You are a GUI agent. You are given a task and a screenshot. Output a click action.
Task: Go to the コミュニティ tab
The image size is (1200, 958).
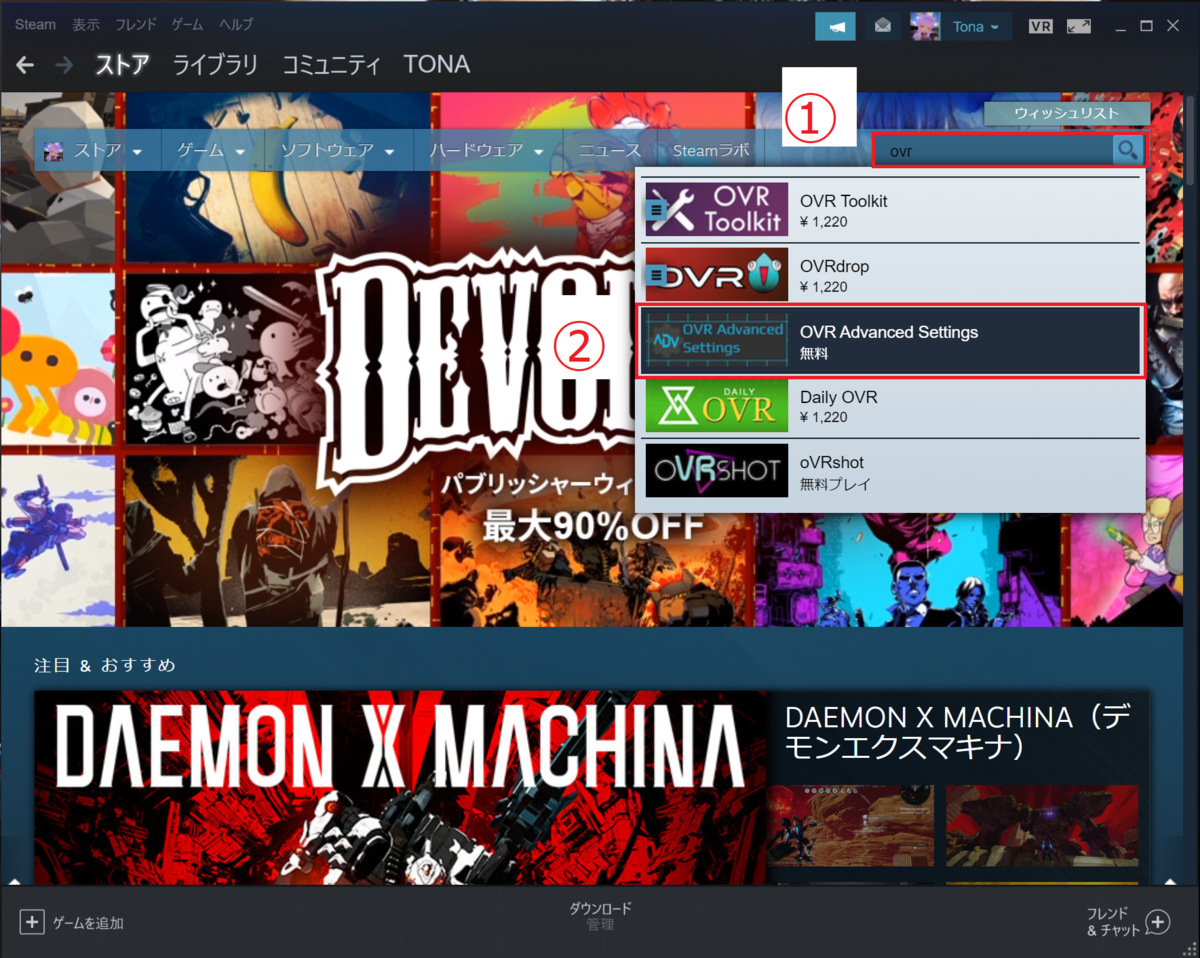click(331, 65)
